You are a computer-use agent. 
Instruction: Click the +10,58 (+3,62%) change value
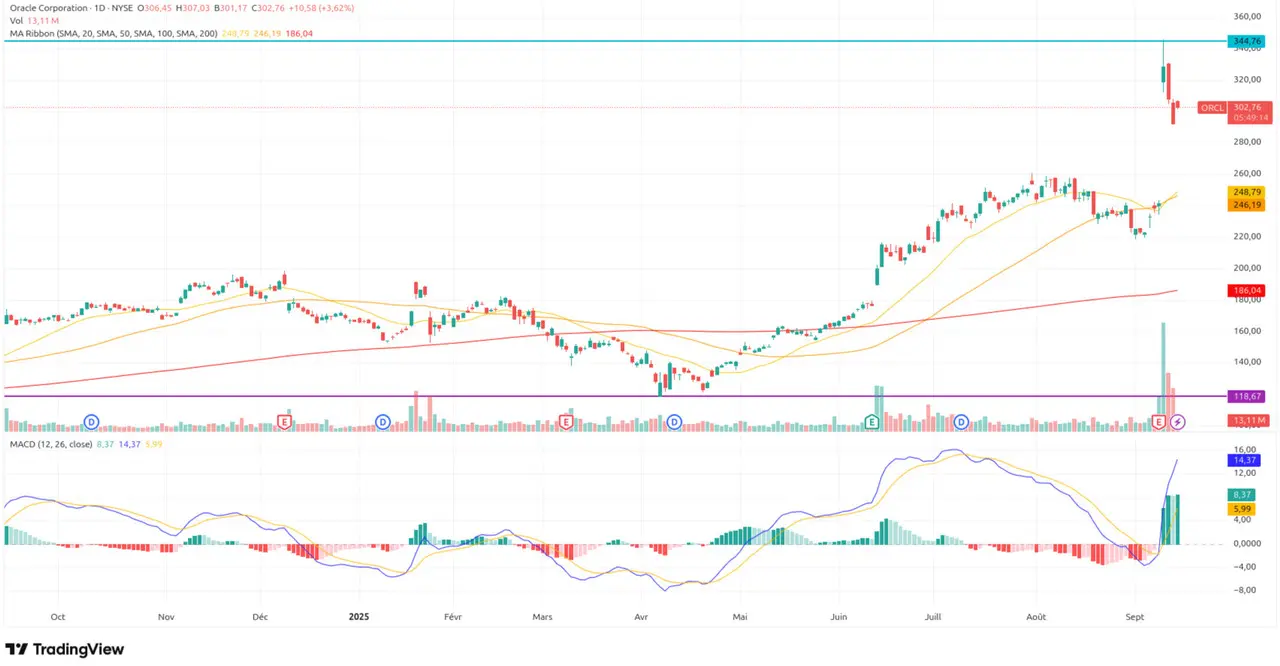click(321, 8)
